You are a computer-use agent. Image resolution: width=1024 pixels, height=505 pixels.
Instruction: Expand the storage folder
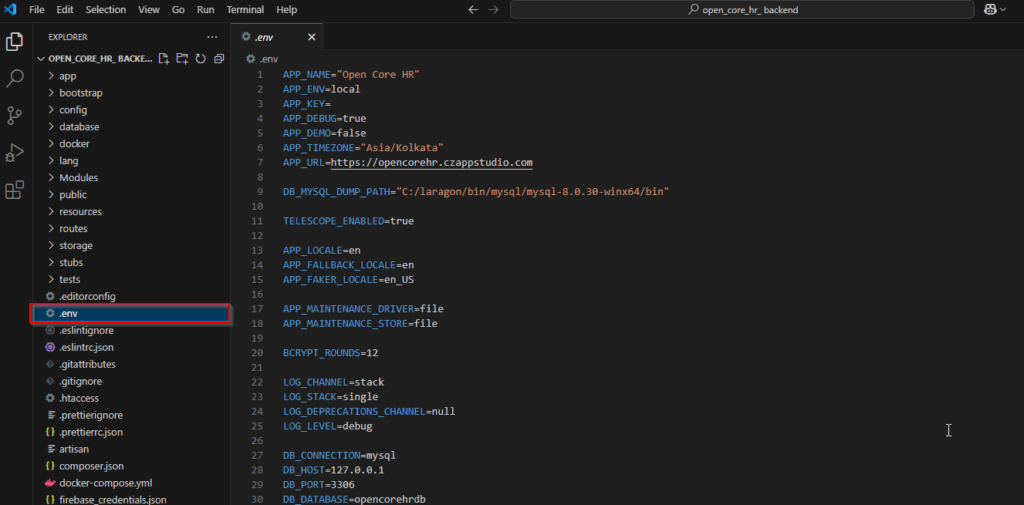tap(131, 246)
